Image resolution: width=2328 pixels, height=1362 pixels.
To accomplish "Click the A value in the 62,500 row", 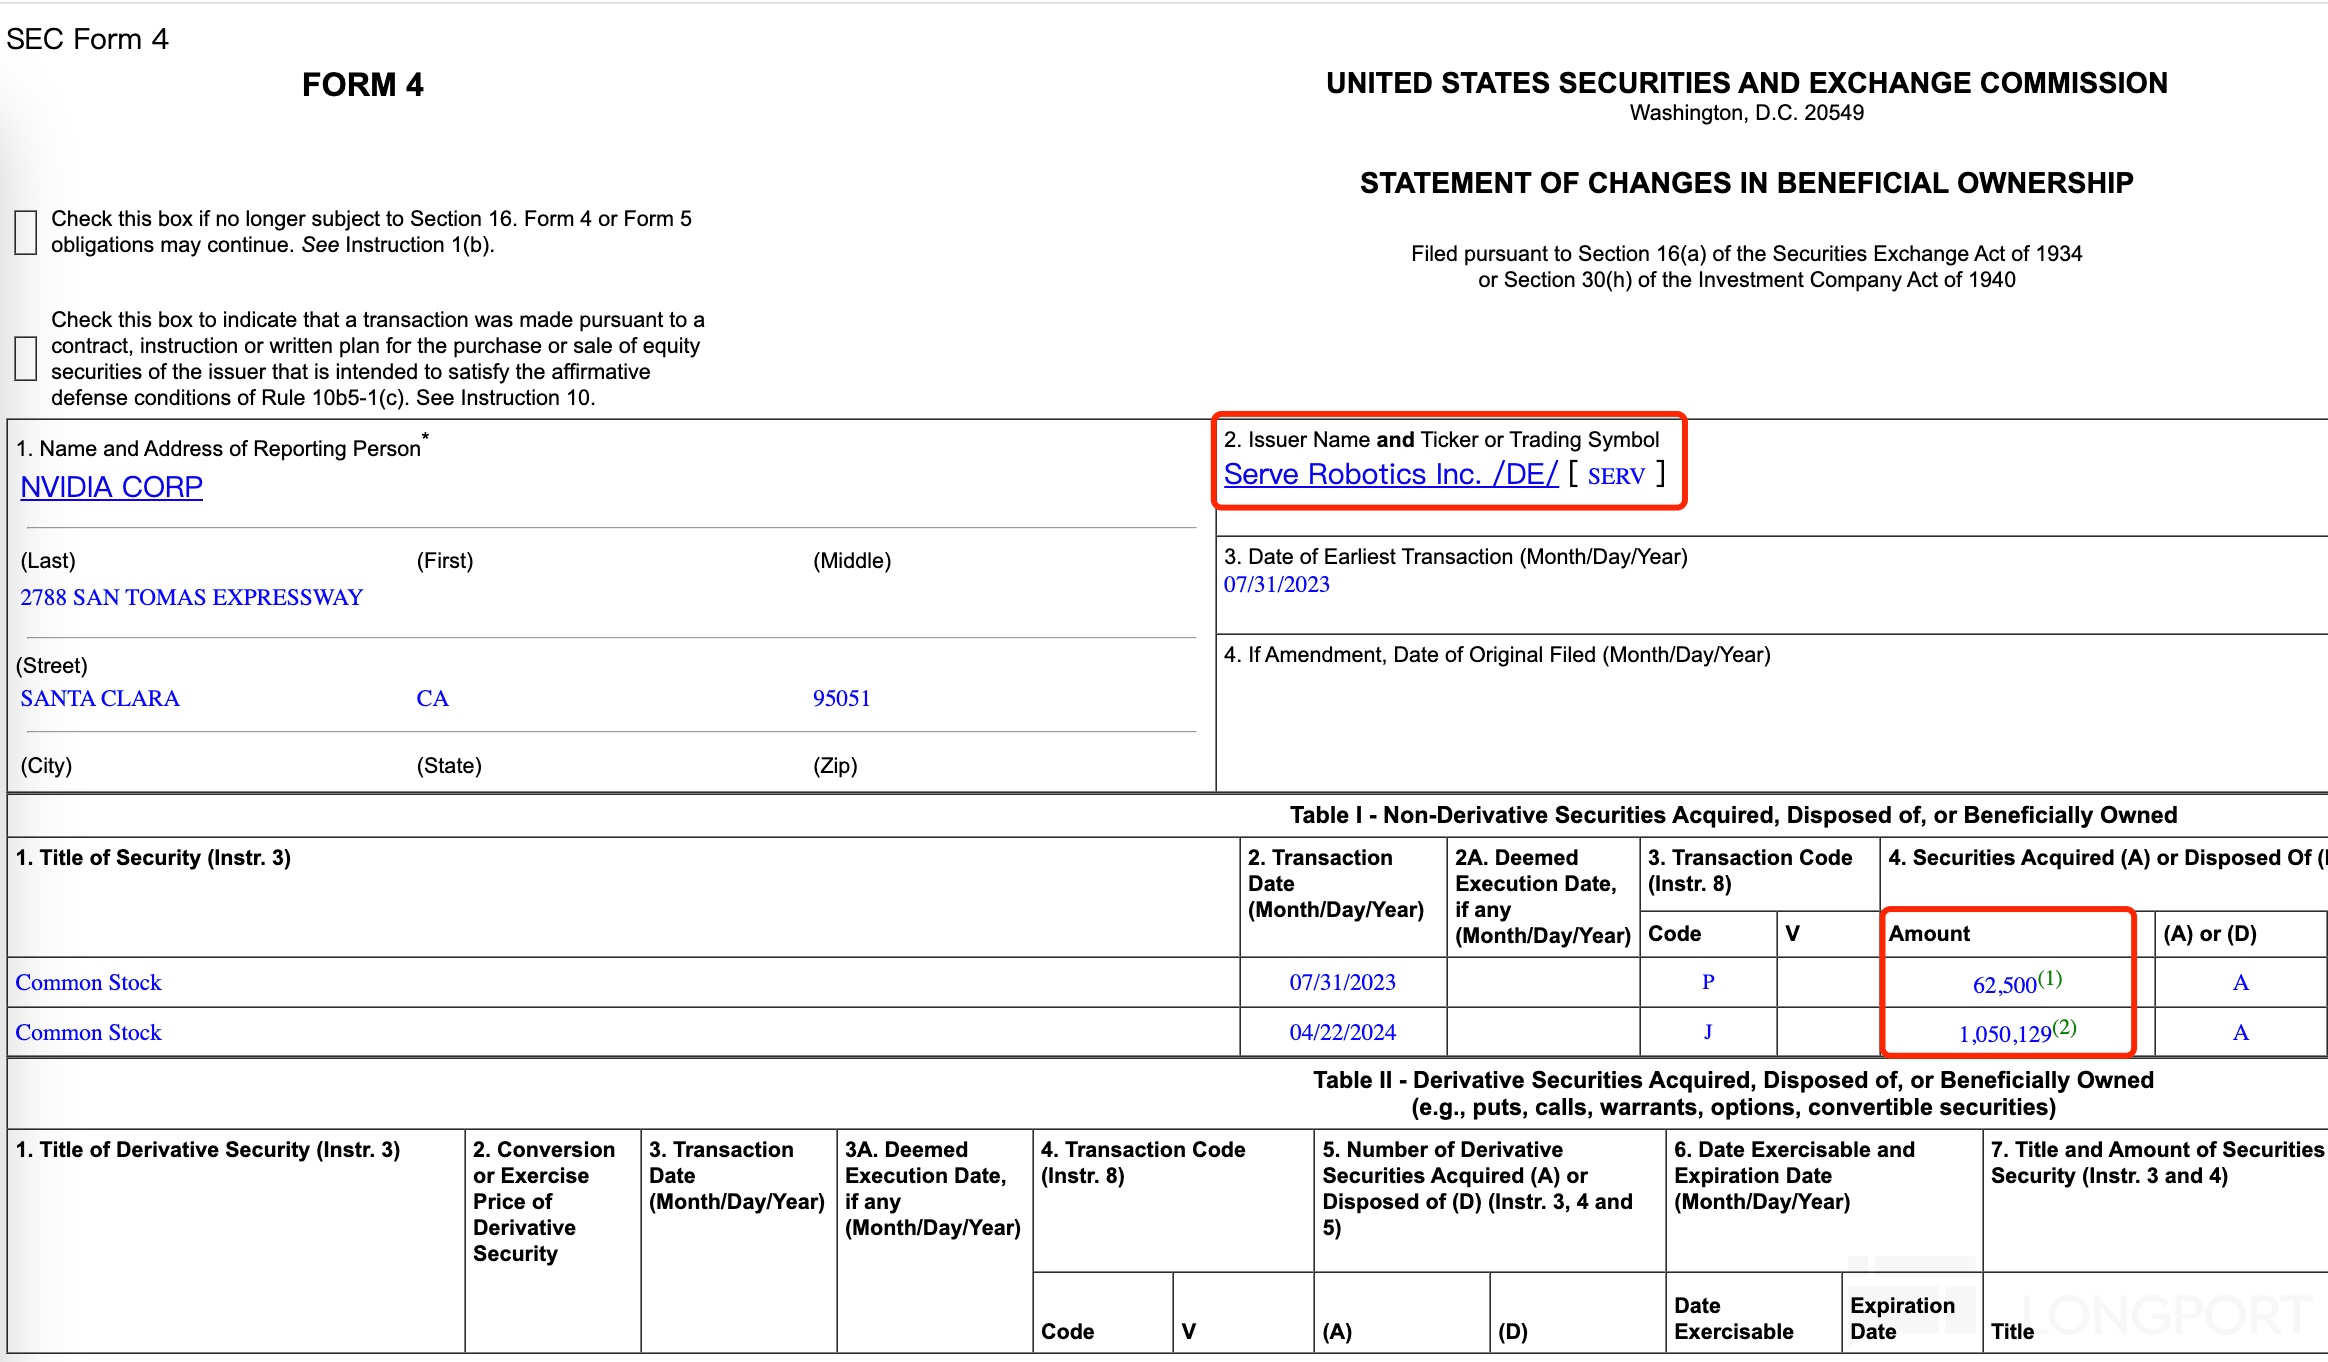I will 2241,982.
